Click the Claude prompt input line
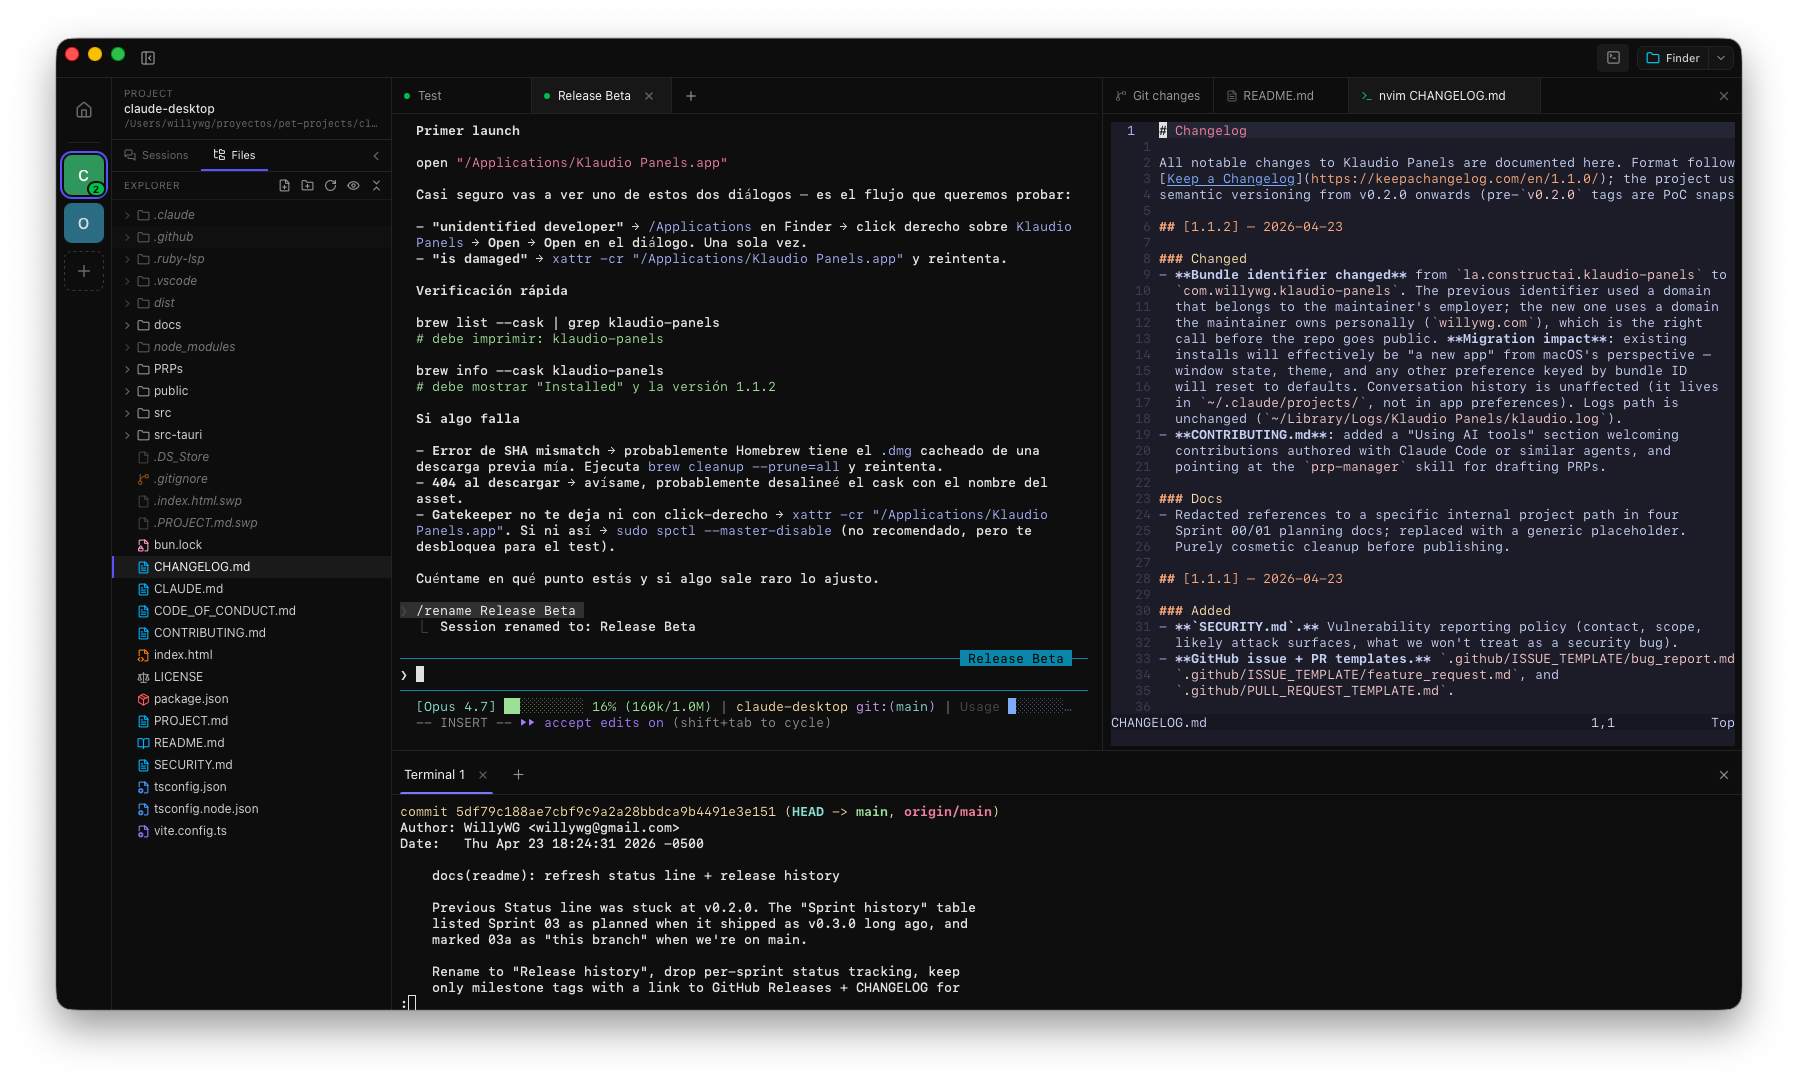1798x1084 pixels. [x=743, y=675]
